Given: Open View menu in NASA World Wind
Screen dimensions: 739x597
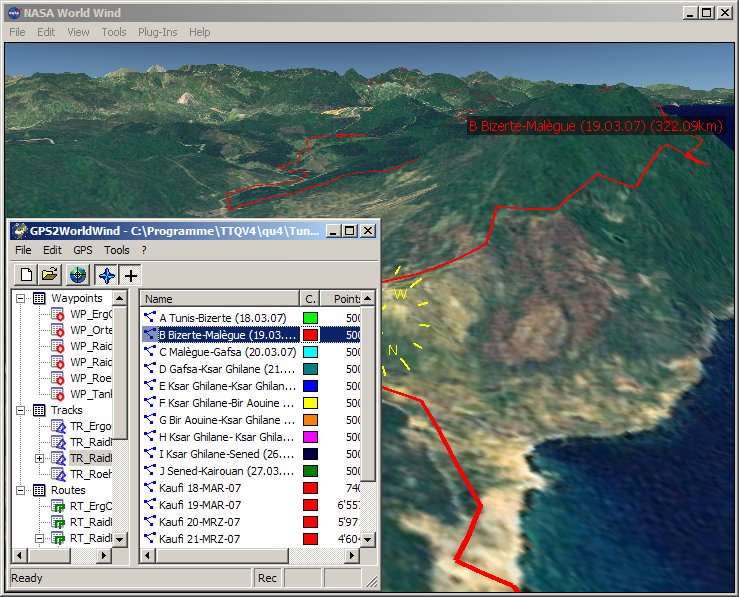Looking at the screenshot, I should [x=78, y=32].
